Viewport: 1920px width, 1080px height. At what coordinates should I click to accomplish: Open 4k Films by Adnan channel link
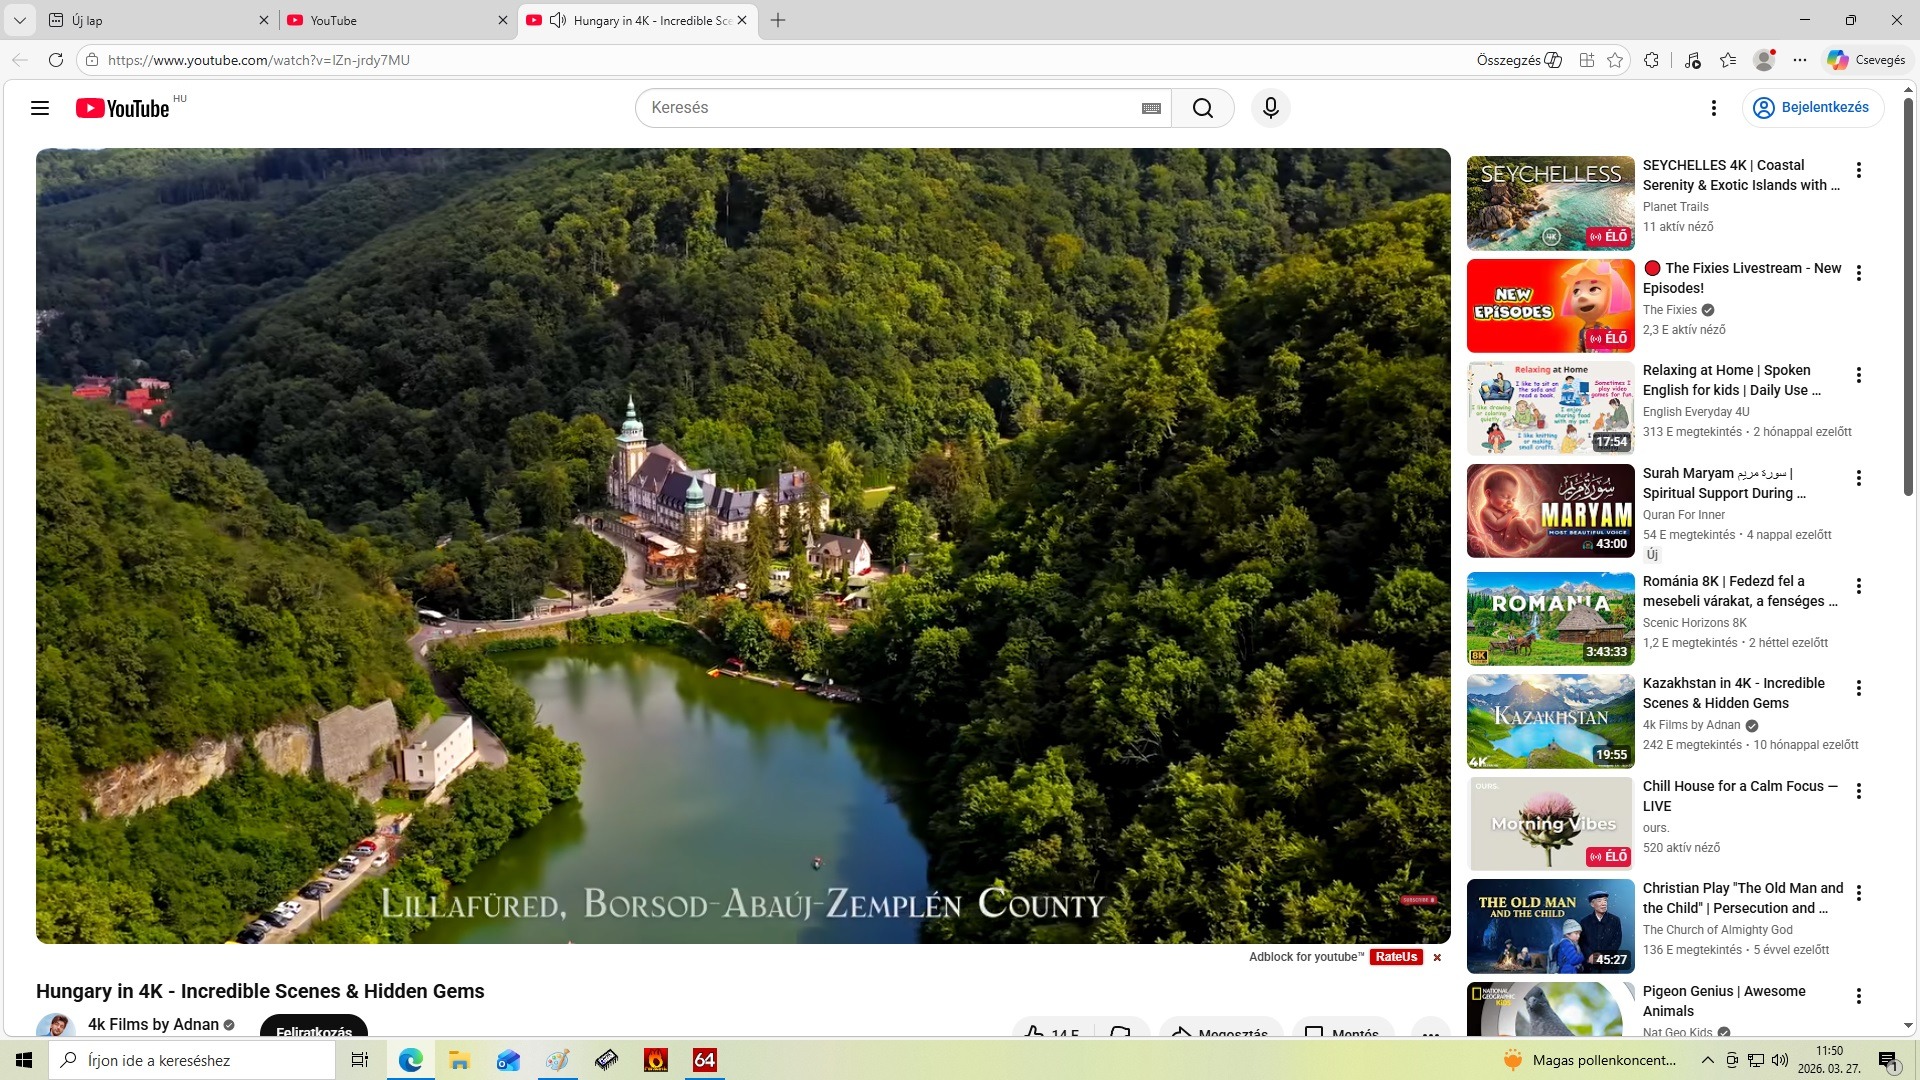point(153,1024)
